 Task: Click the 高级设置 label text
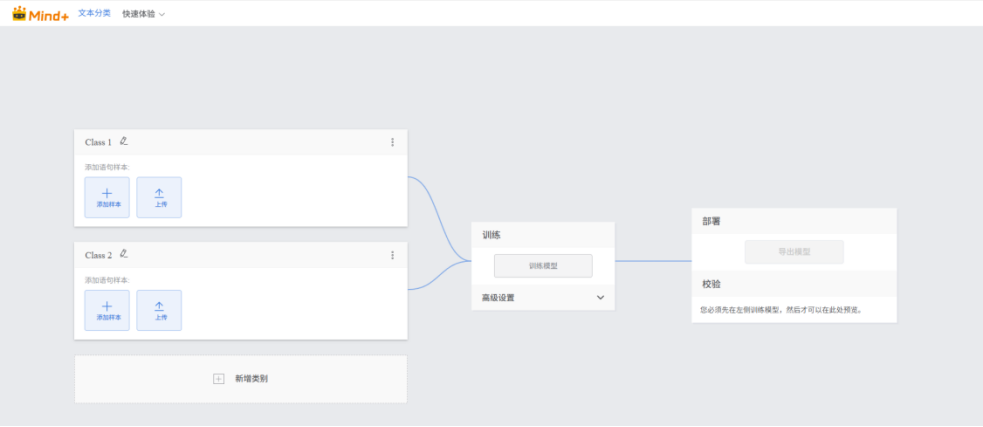pyautogui.click(x=498, y=297)
